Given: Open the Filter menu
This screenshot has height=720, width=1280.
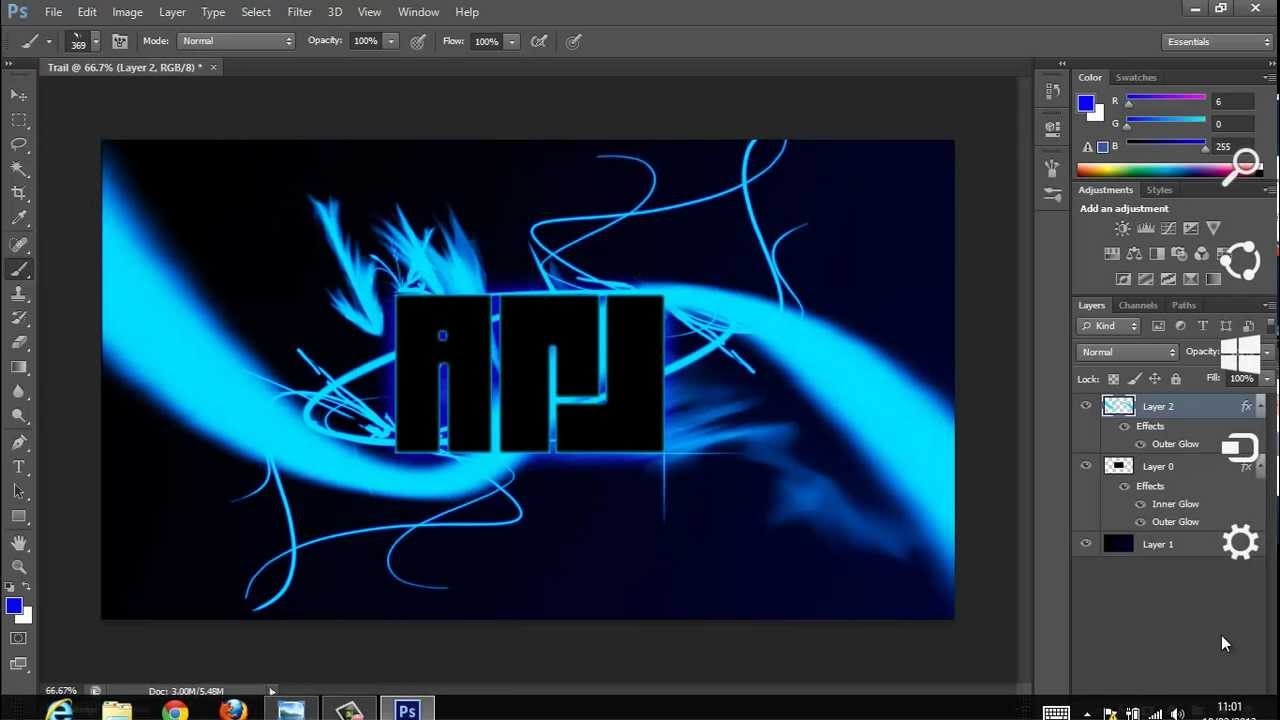Looking at the screenshot, I should (x=299, y=12).
